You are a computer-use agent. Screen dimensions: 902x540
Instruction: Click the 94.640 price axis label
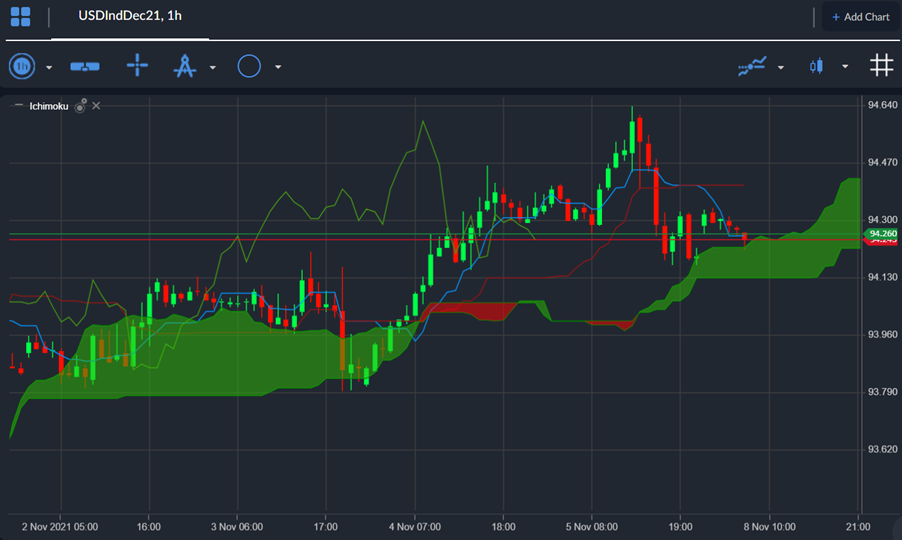coord(882,105)
